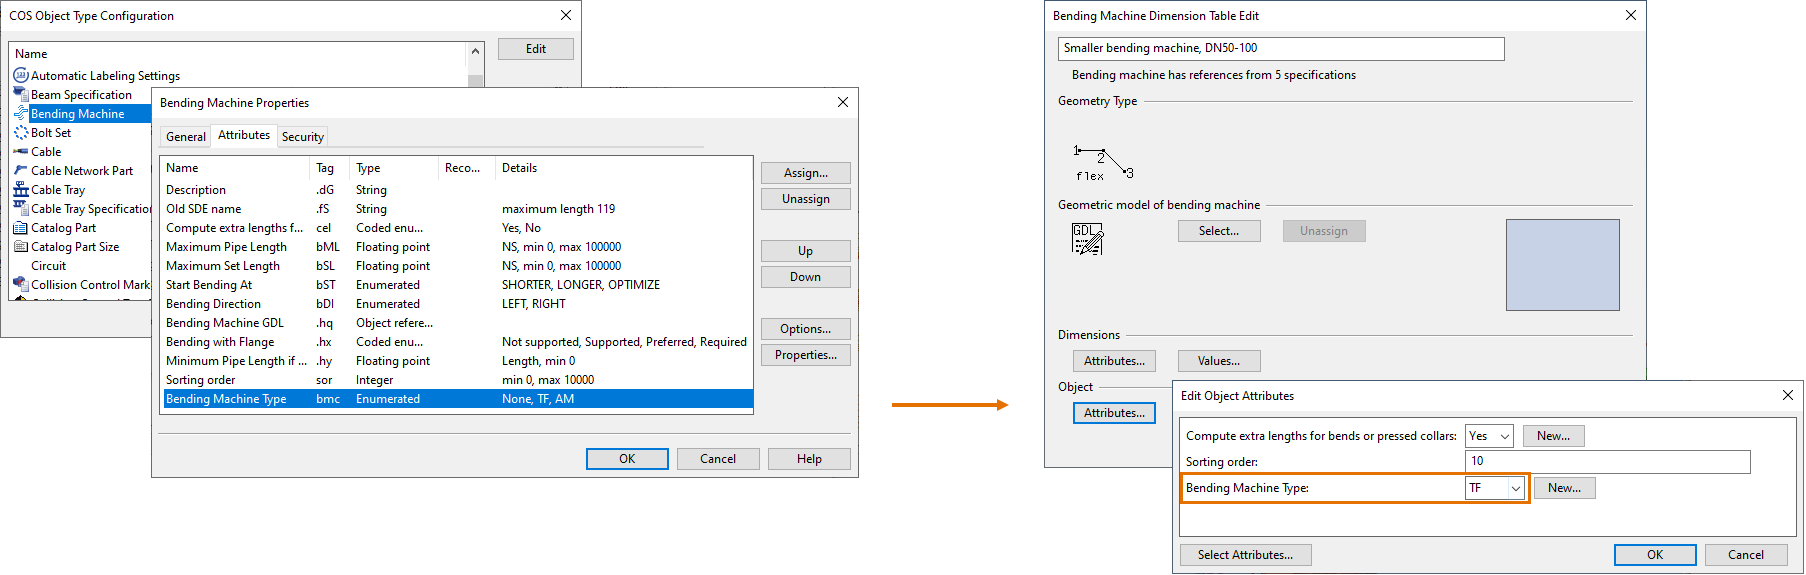Click the Bolt Set icon in list
The height and width of the screenshot is (575, 1806).
click(20, 132)
